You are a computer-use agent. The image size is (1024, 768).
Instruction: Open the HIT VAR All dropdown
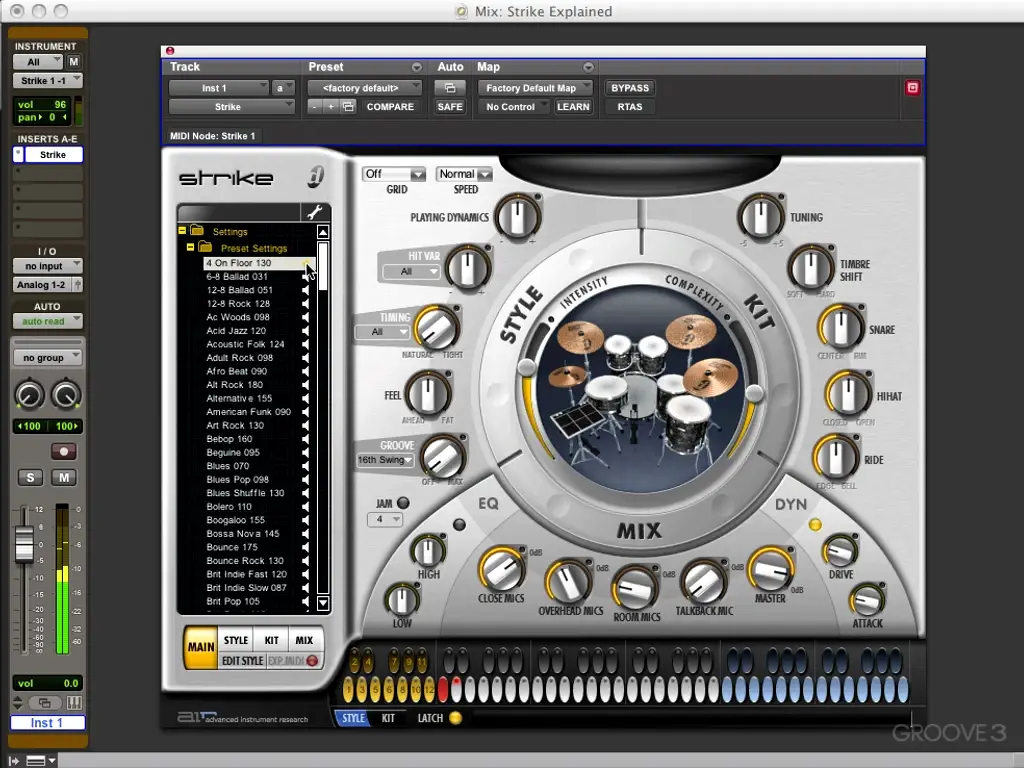[x=411, y=272]
